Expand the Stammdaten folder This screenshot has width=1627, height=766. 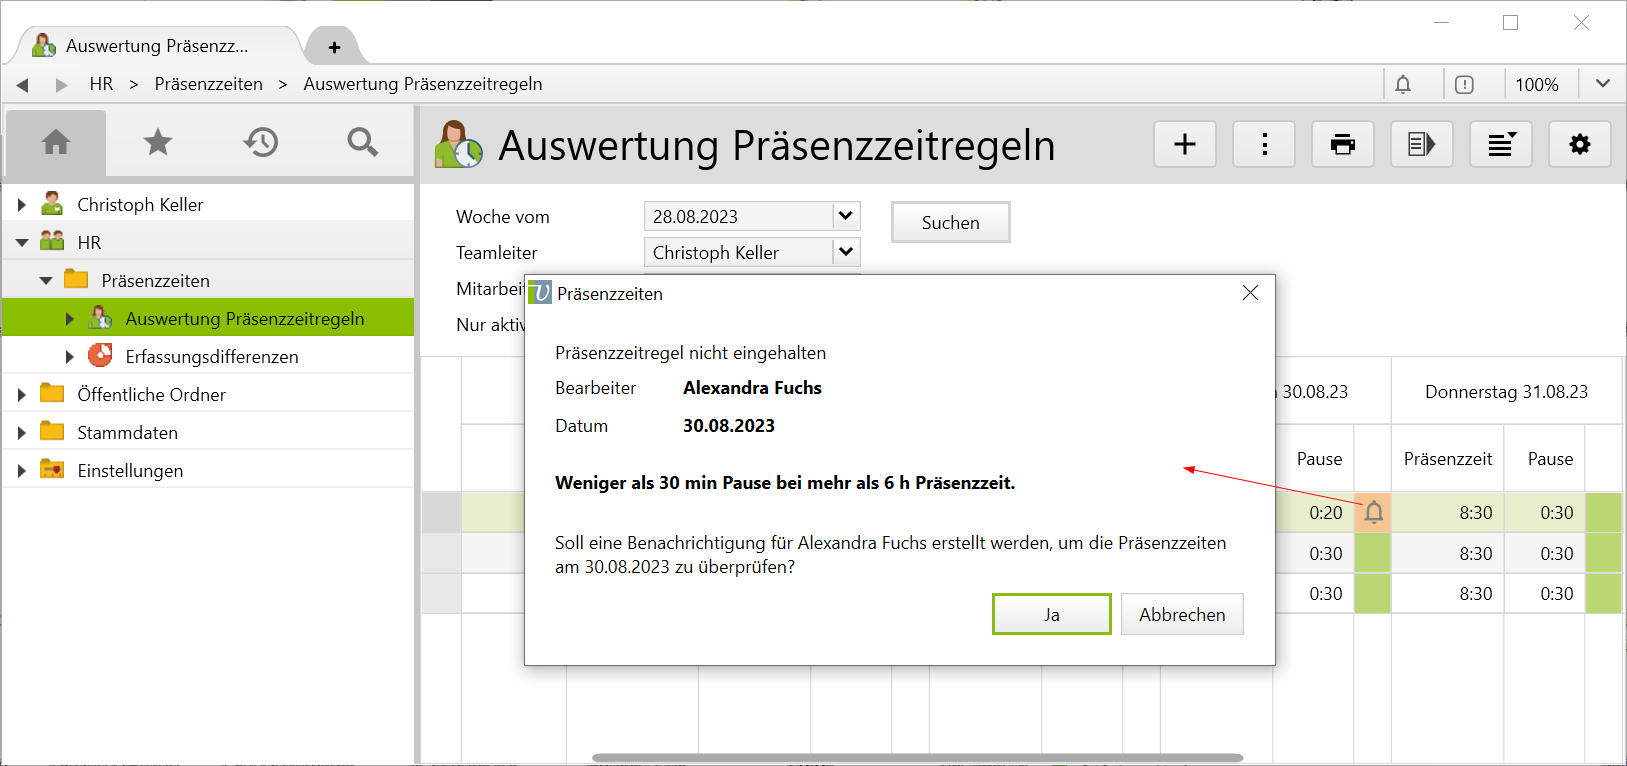[22, 433]
